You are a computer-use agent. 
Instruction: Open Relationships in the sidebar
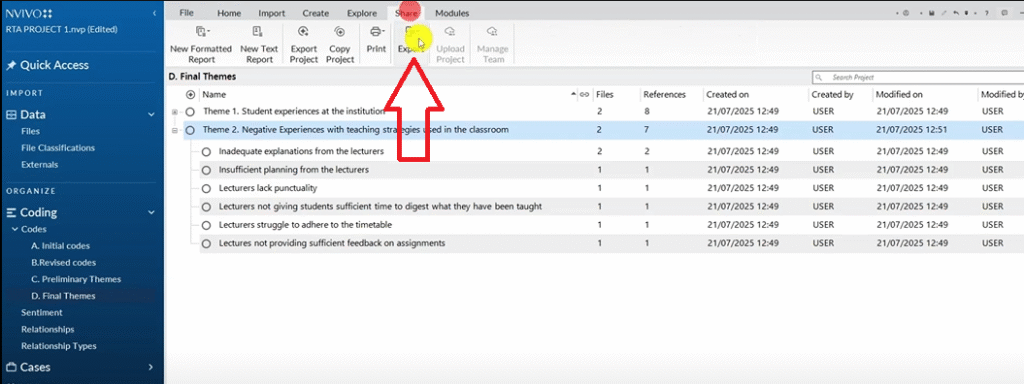tap(48, 329)
